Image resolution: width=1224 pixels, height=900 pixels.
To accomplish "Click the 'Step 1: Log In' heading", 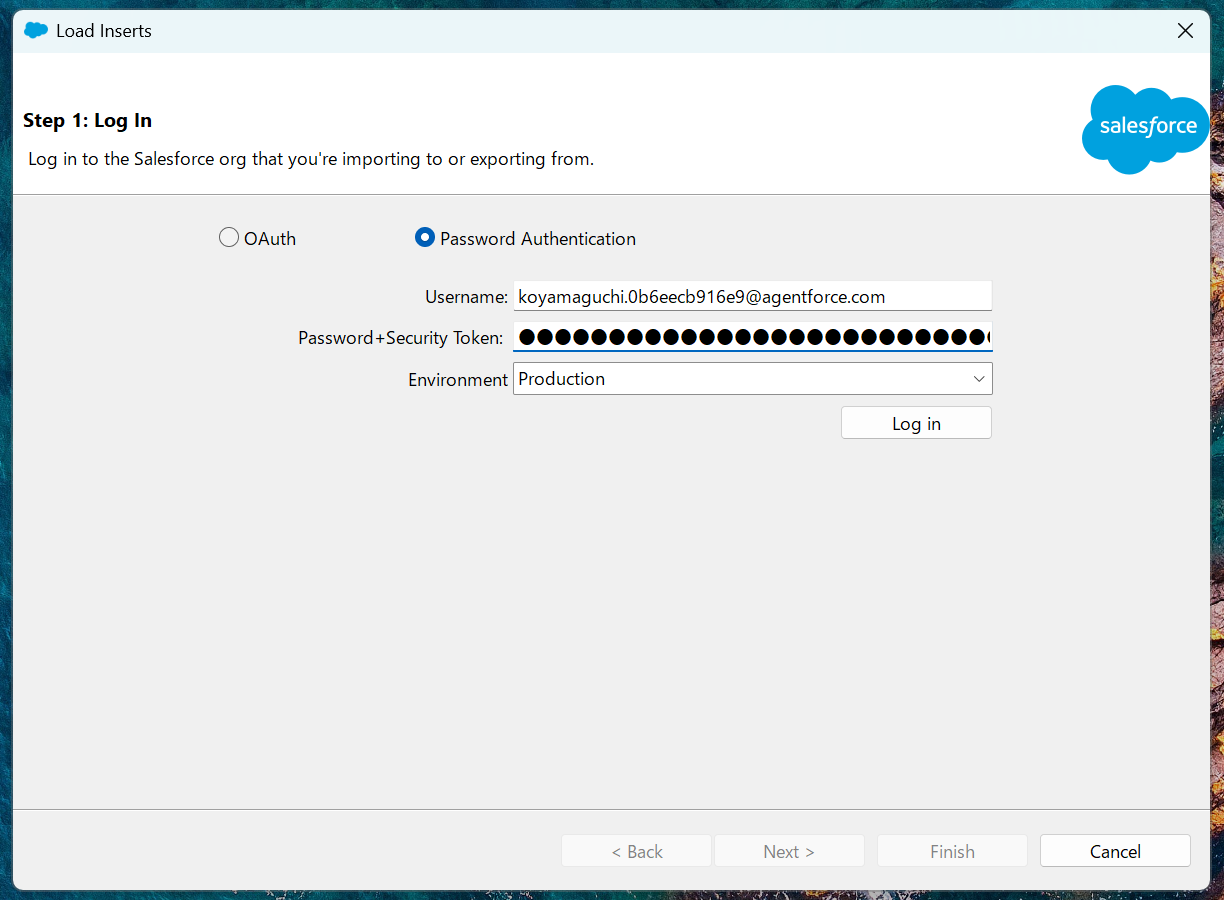I will (87, 120).
